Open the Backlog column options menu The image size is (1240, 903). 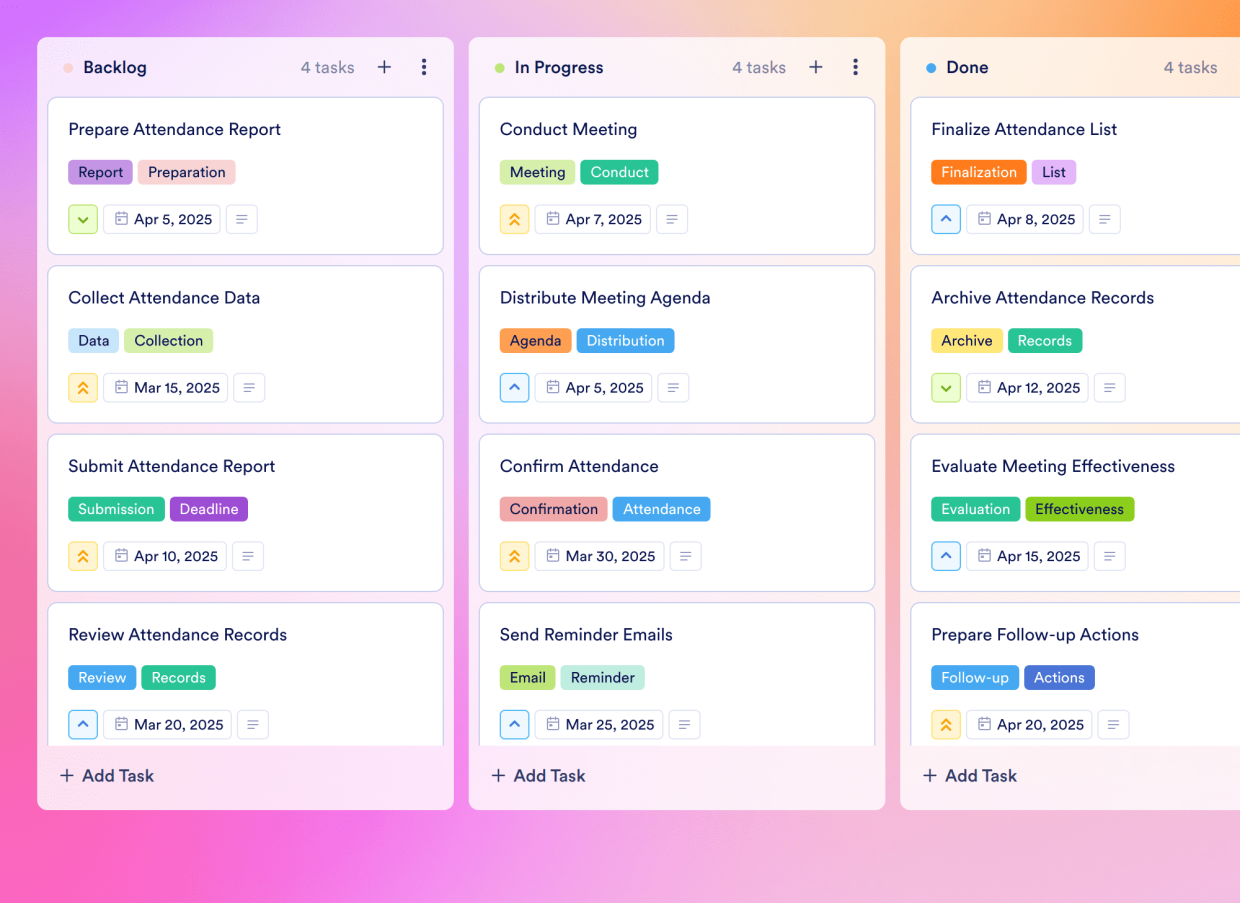[424, 67]
